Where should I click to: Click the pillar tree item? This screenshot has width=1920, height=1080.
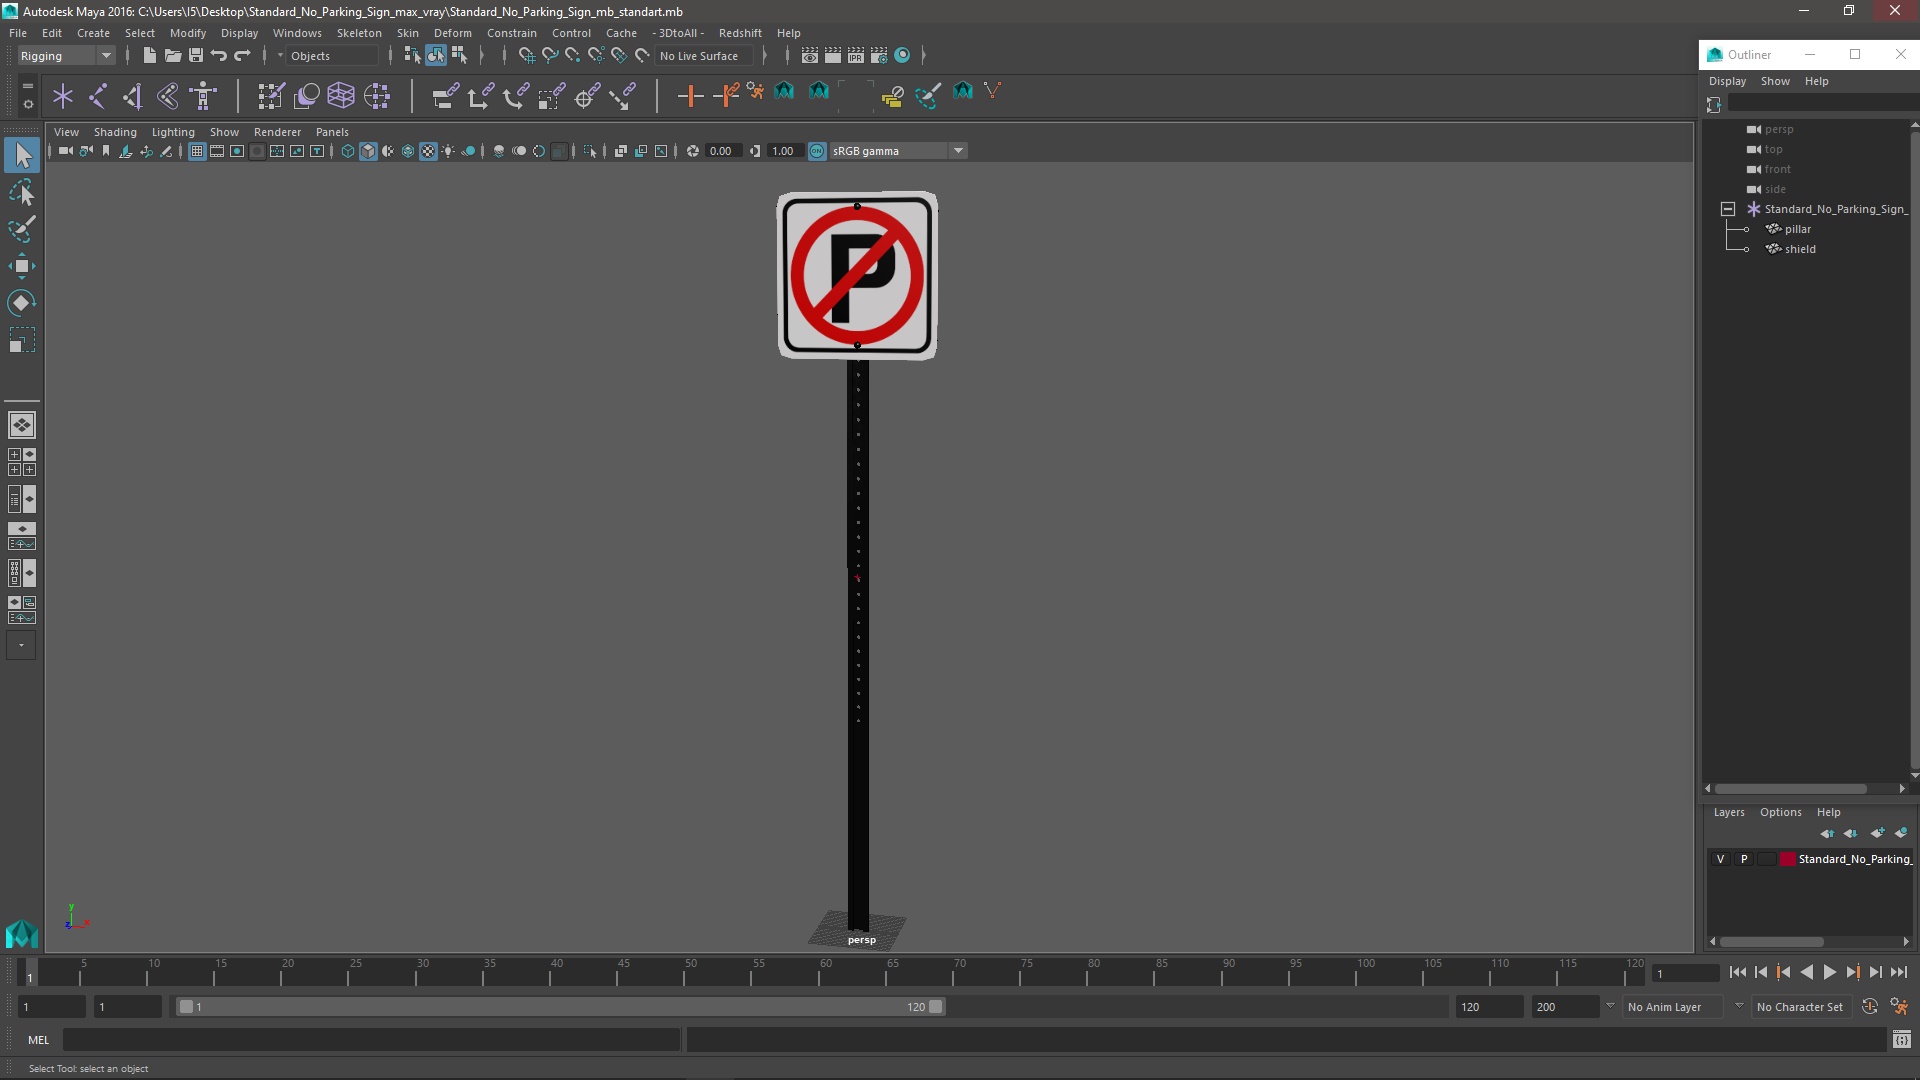pyautogui.click(x=1796, y=228)
